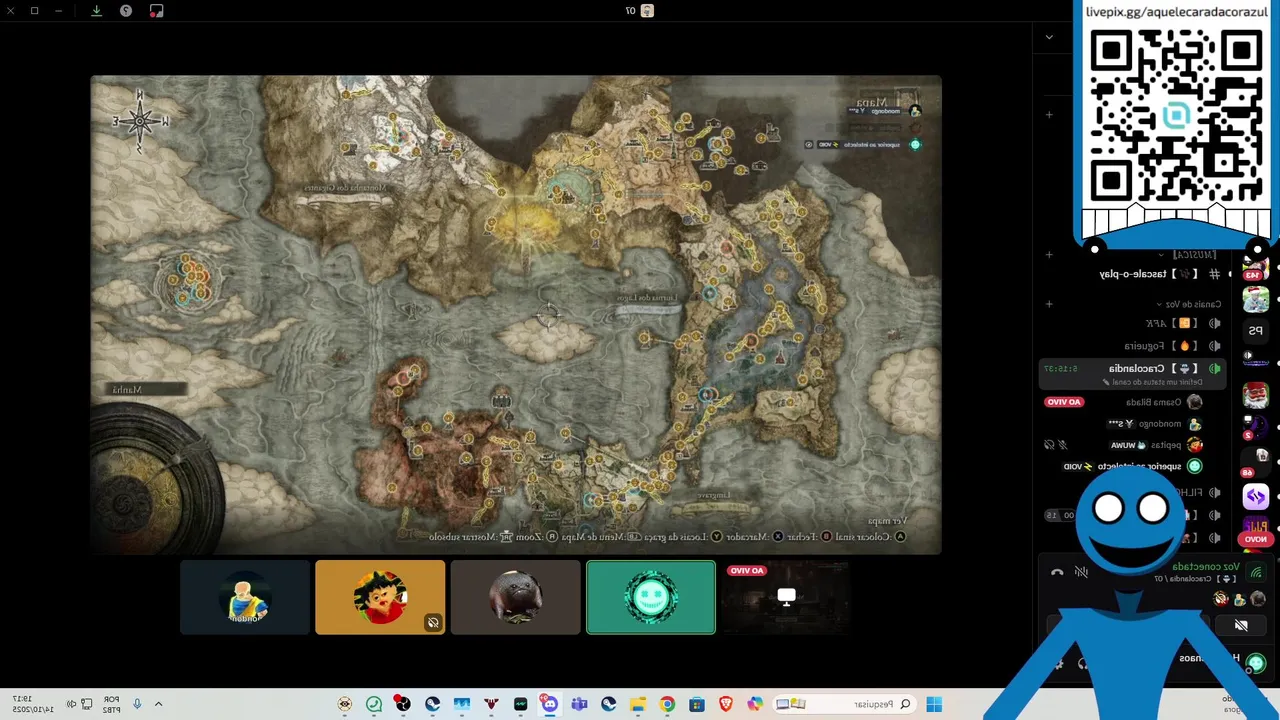This screenshot has height=720, width=1280.
Task: Open the Discord inbox icon
Action: coord(156,11)
